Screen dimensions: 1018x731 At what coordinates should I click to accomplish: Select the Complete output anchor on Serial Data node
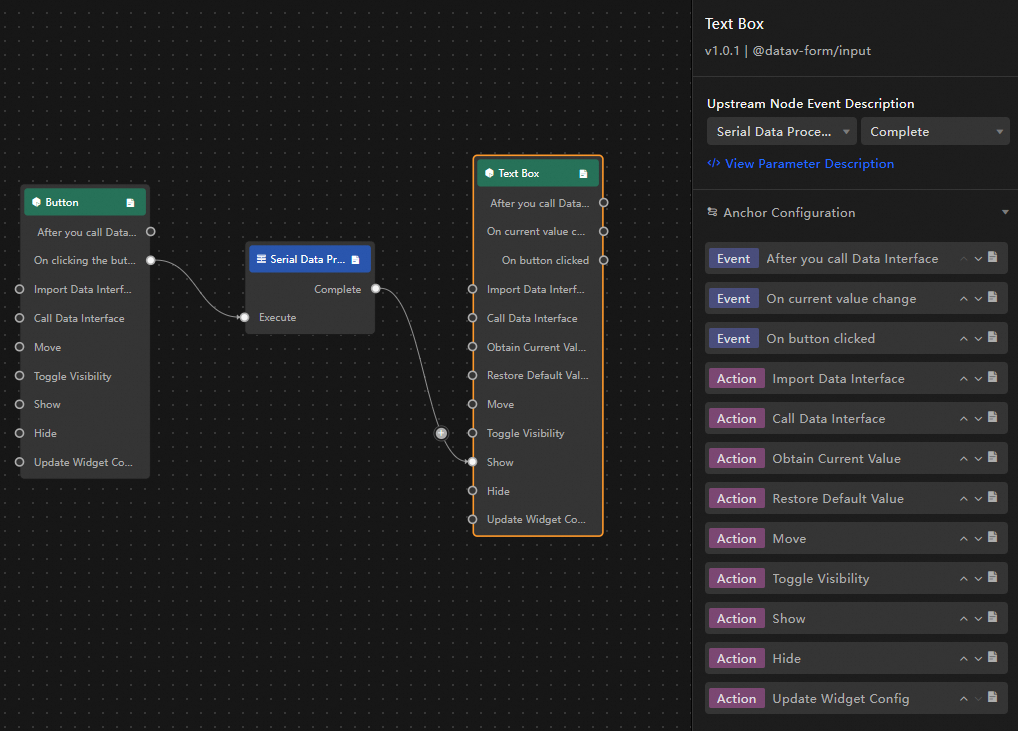[x=376, y=289]
